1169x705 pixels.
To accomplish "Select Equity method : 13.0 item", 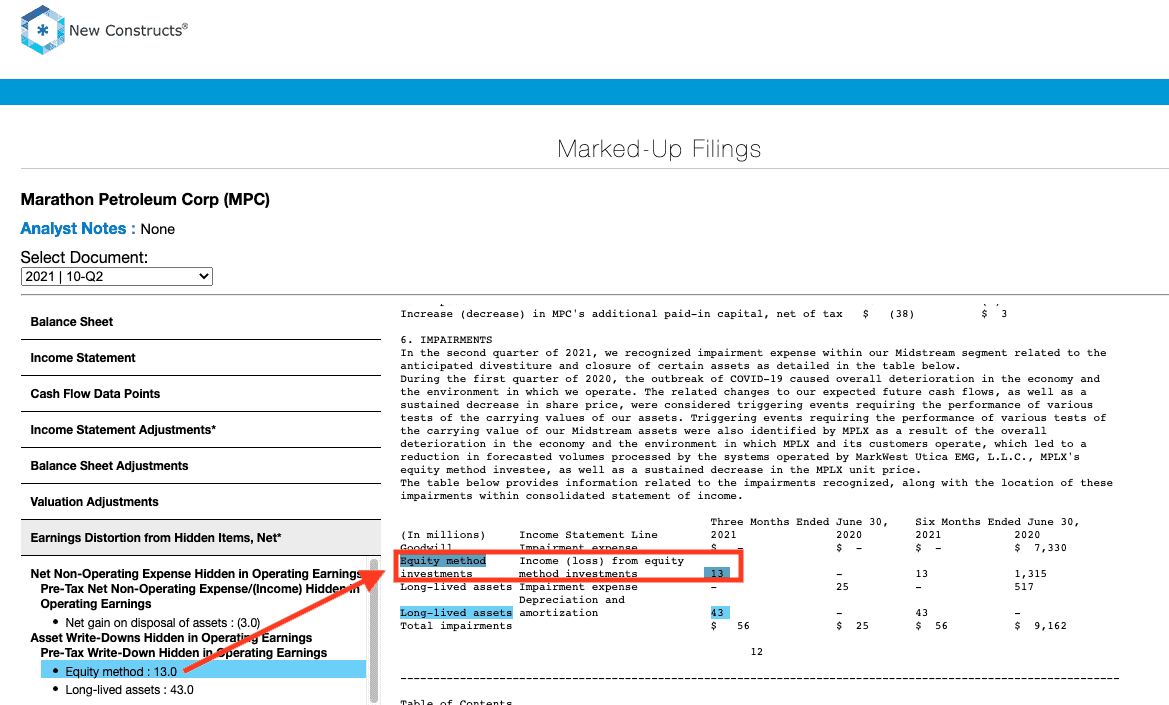I will (x=204, y=671).
